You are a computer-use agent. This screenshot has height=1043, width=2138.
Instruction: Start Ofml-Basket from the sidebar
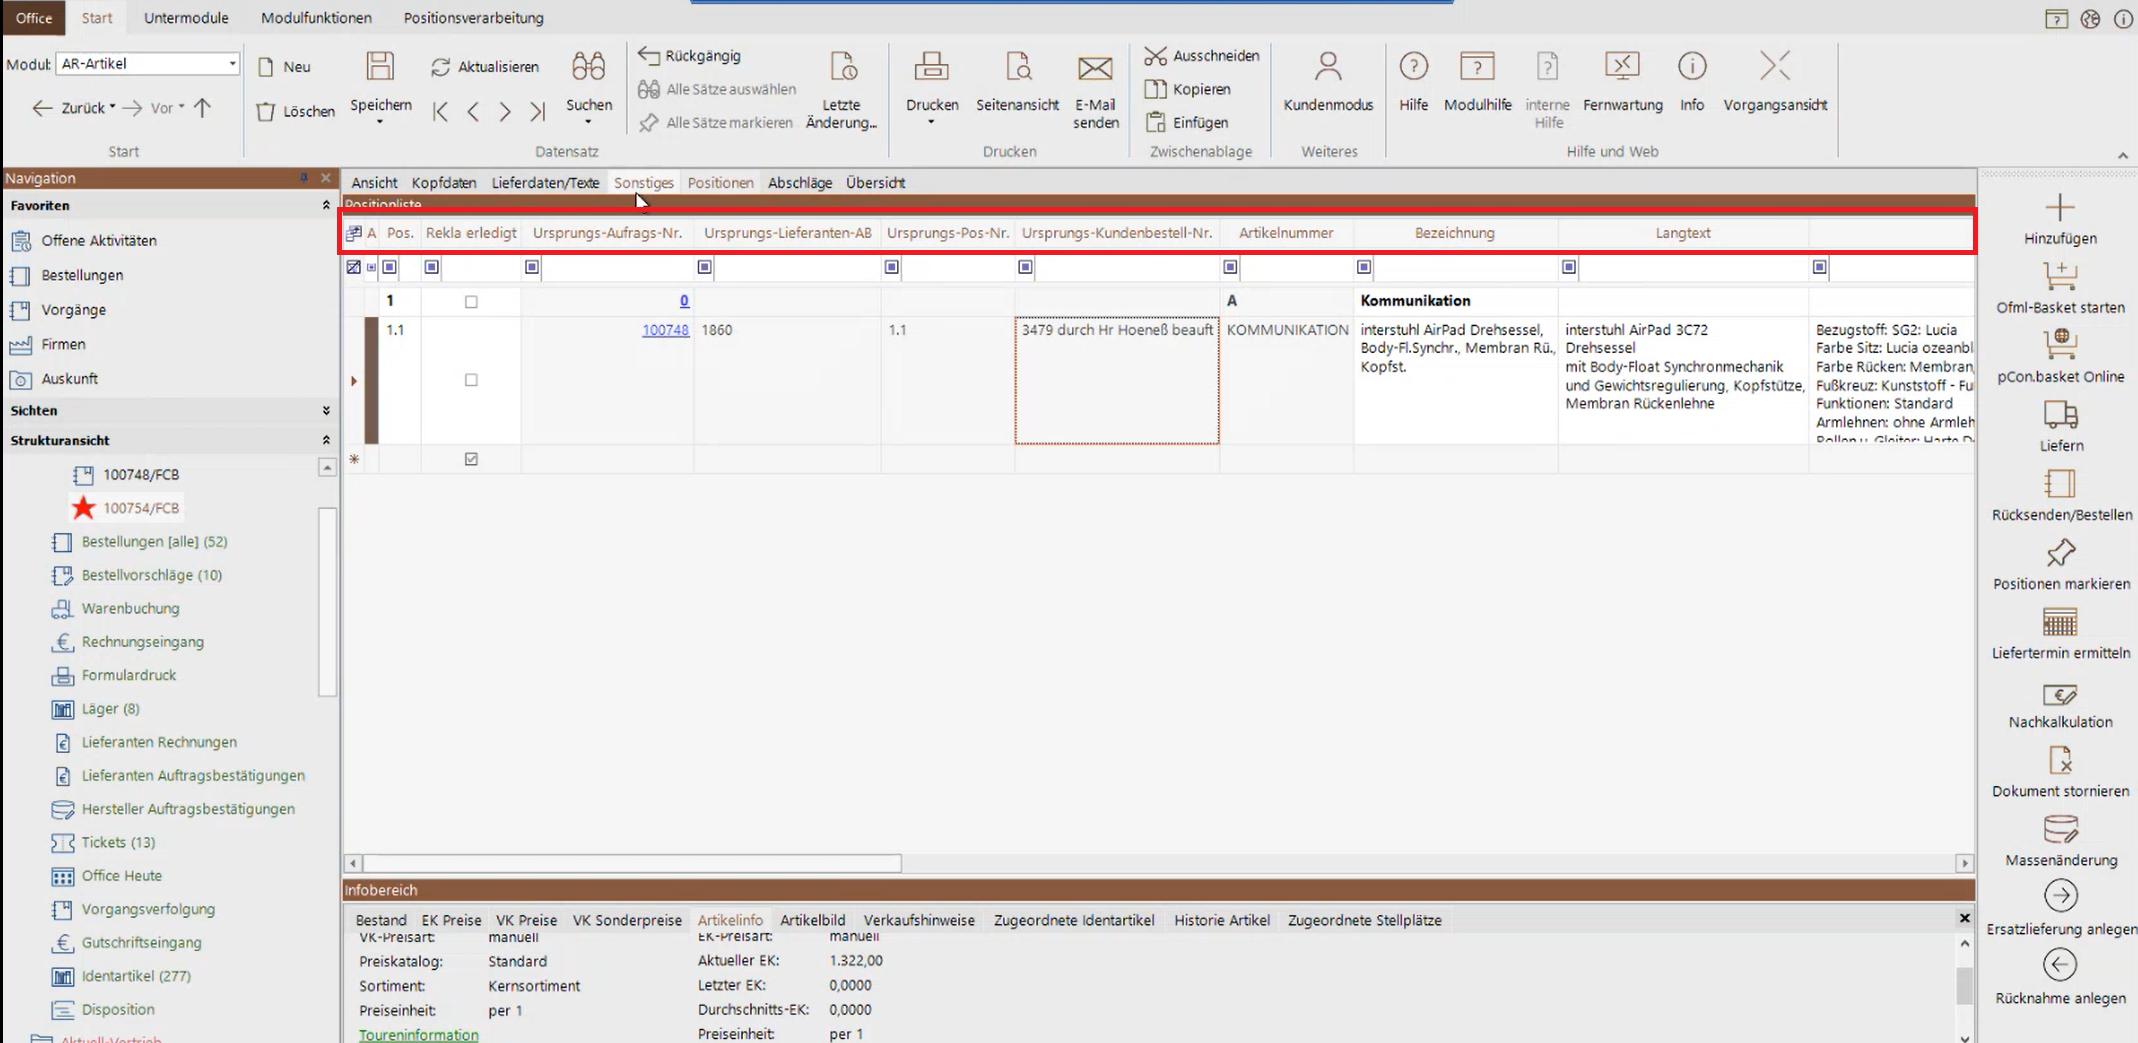[2060, 277]
